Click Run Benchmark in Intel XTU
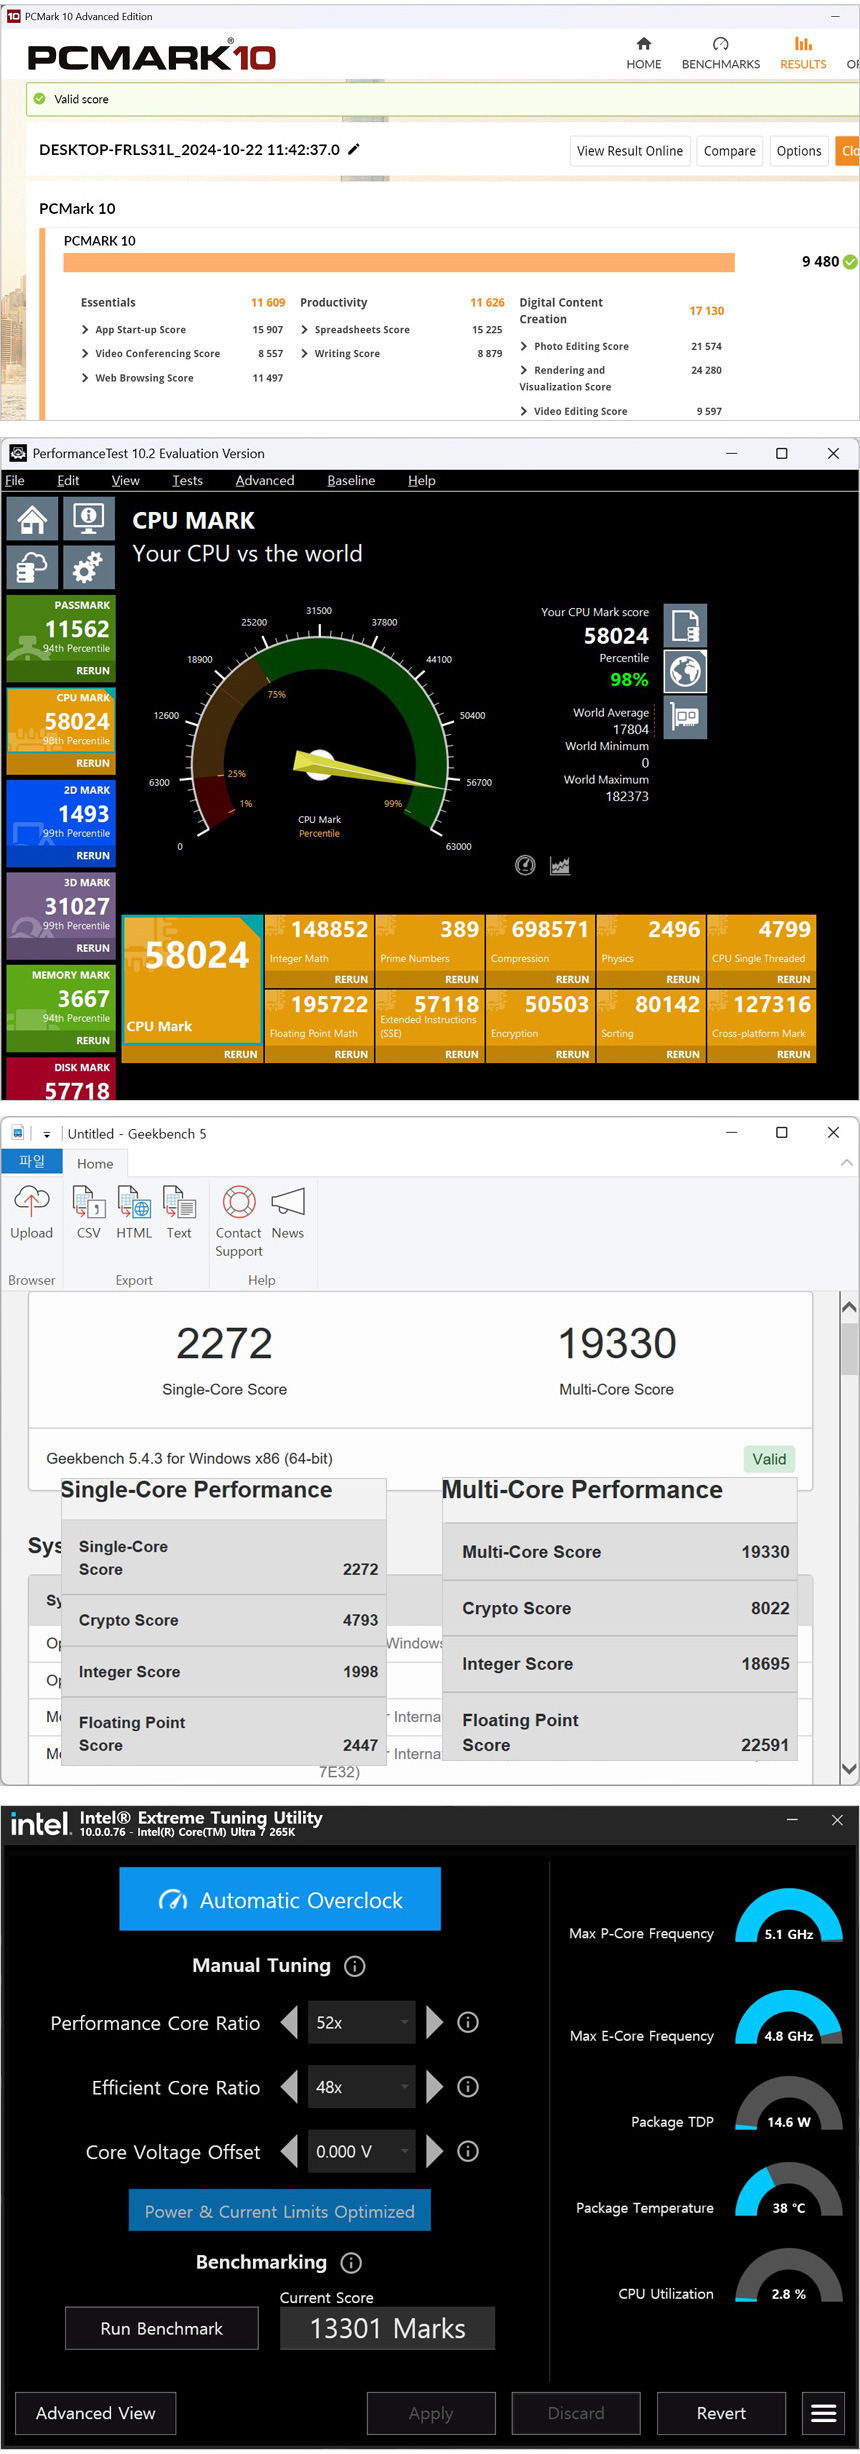The height and width of the screenshot is (2454, 860). pos(162,2328)
